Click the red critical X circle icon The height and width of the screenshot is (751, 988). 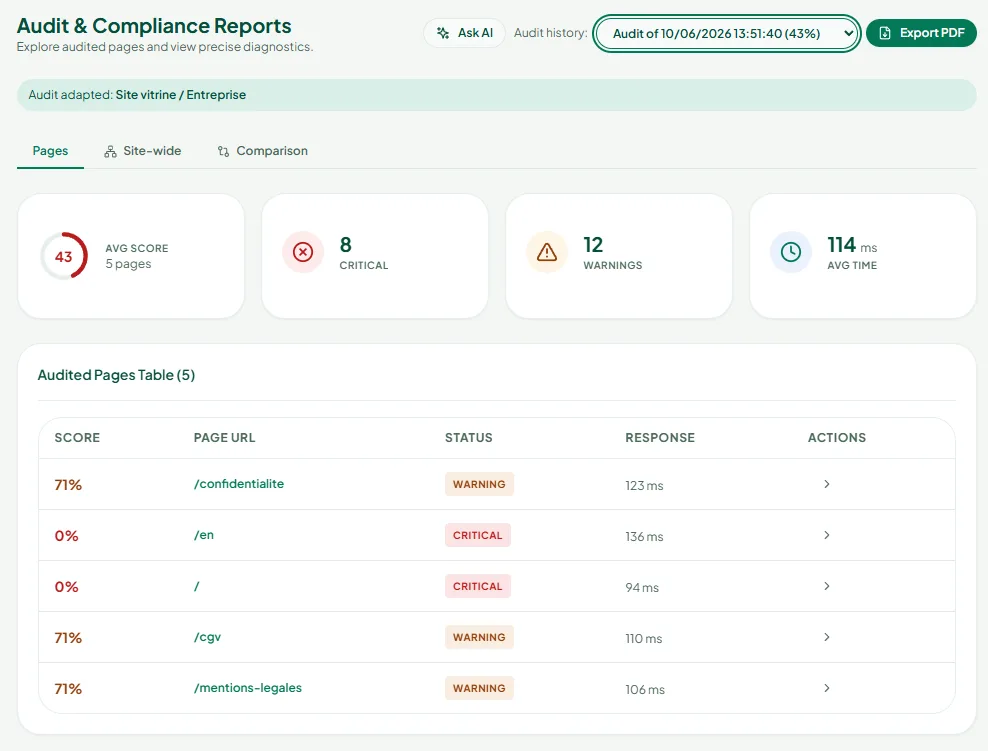click(303, 252)
